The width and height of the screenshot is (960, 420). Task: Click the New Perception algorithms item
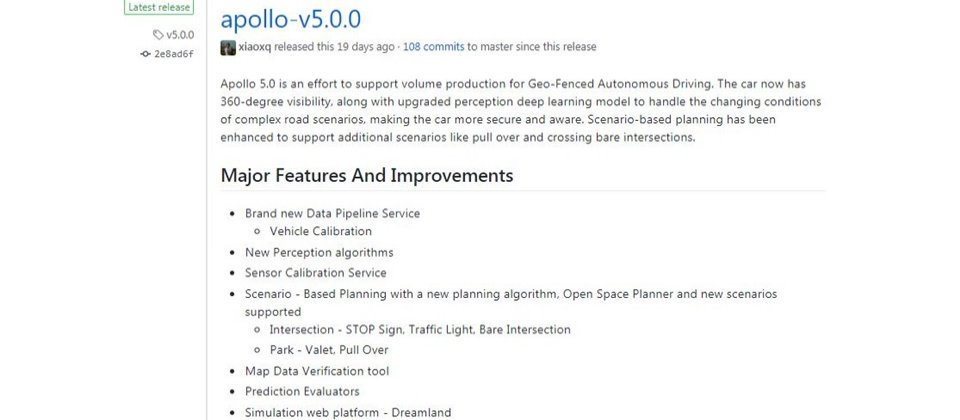coord(319,252)
